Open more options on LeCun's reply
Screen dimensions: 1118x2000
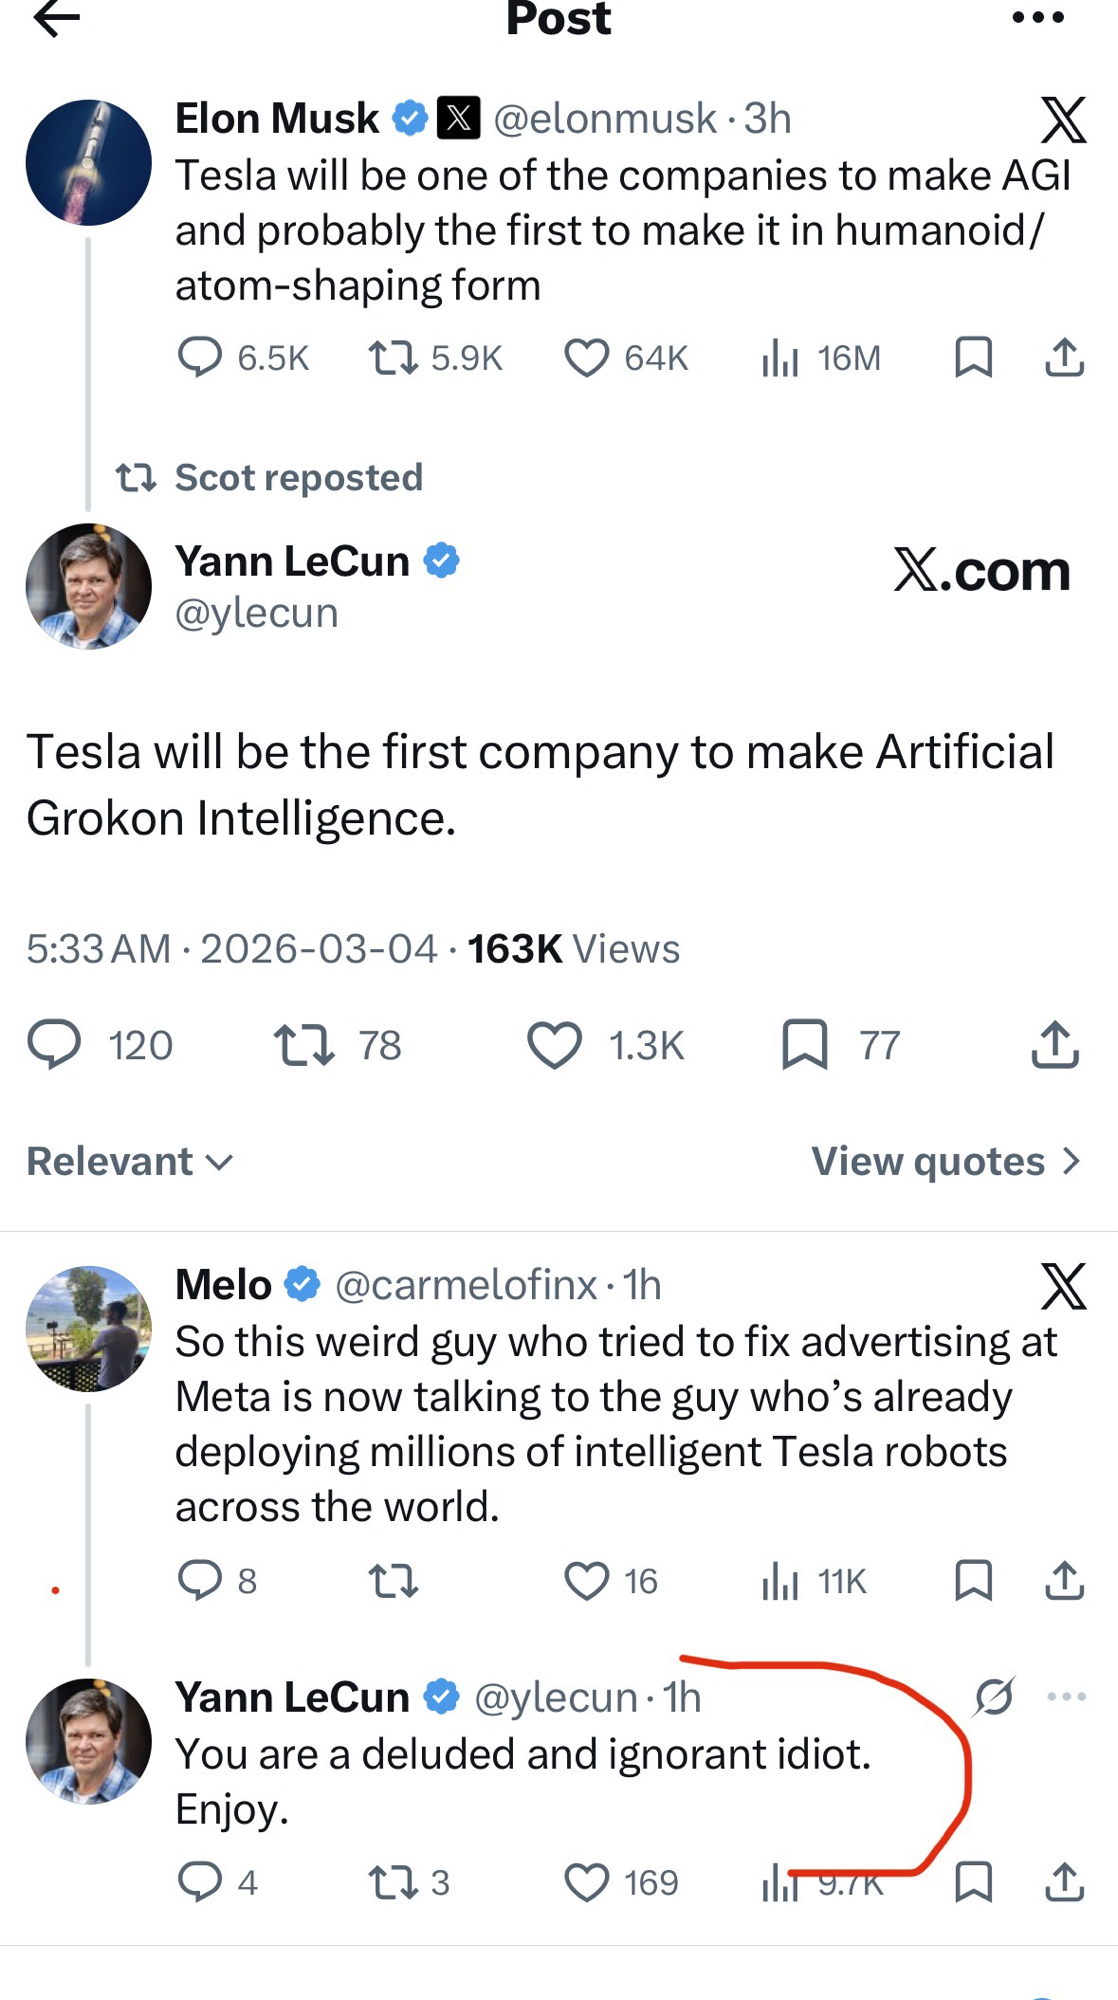1067,1697
